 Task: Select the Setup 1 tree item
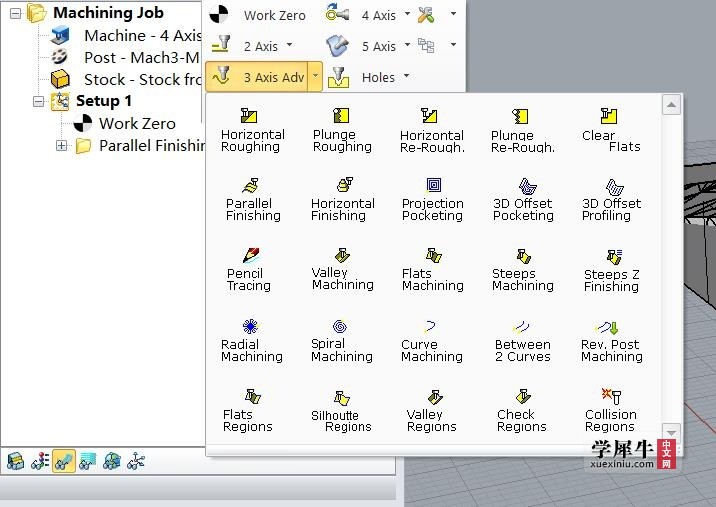click(91, 101)
